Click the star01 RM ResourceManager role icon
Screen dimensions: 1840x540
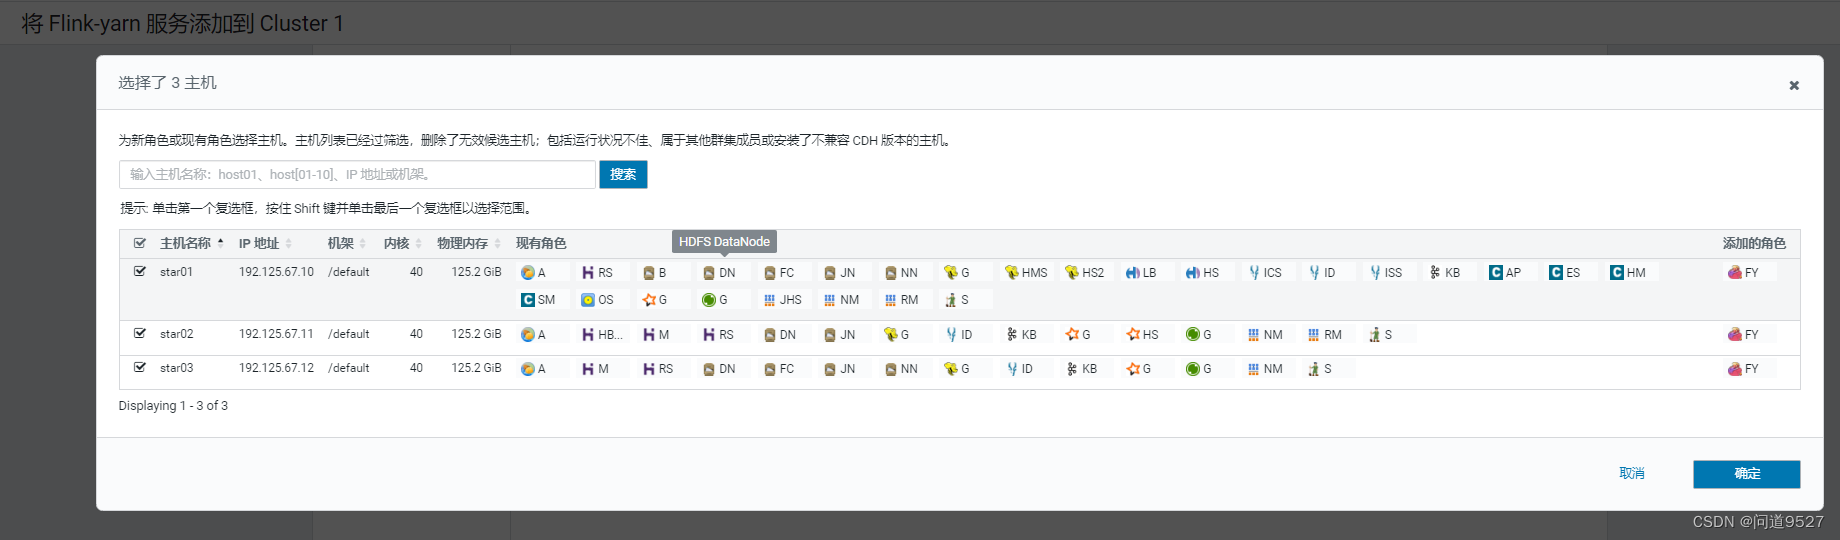click(x=890, y=299)
